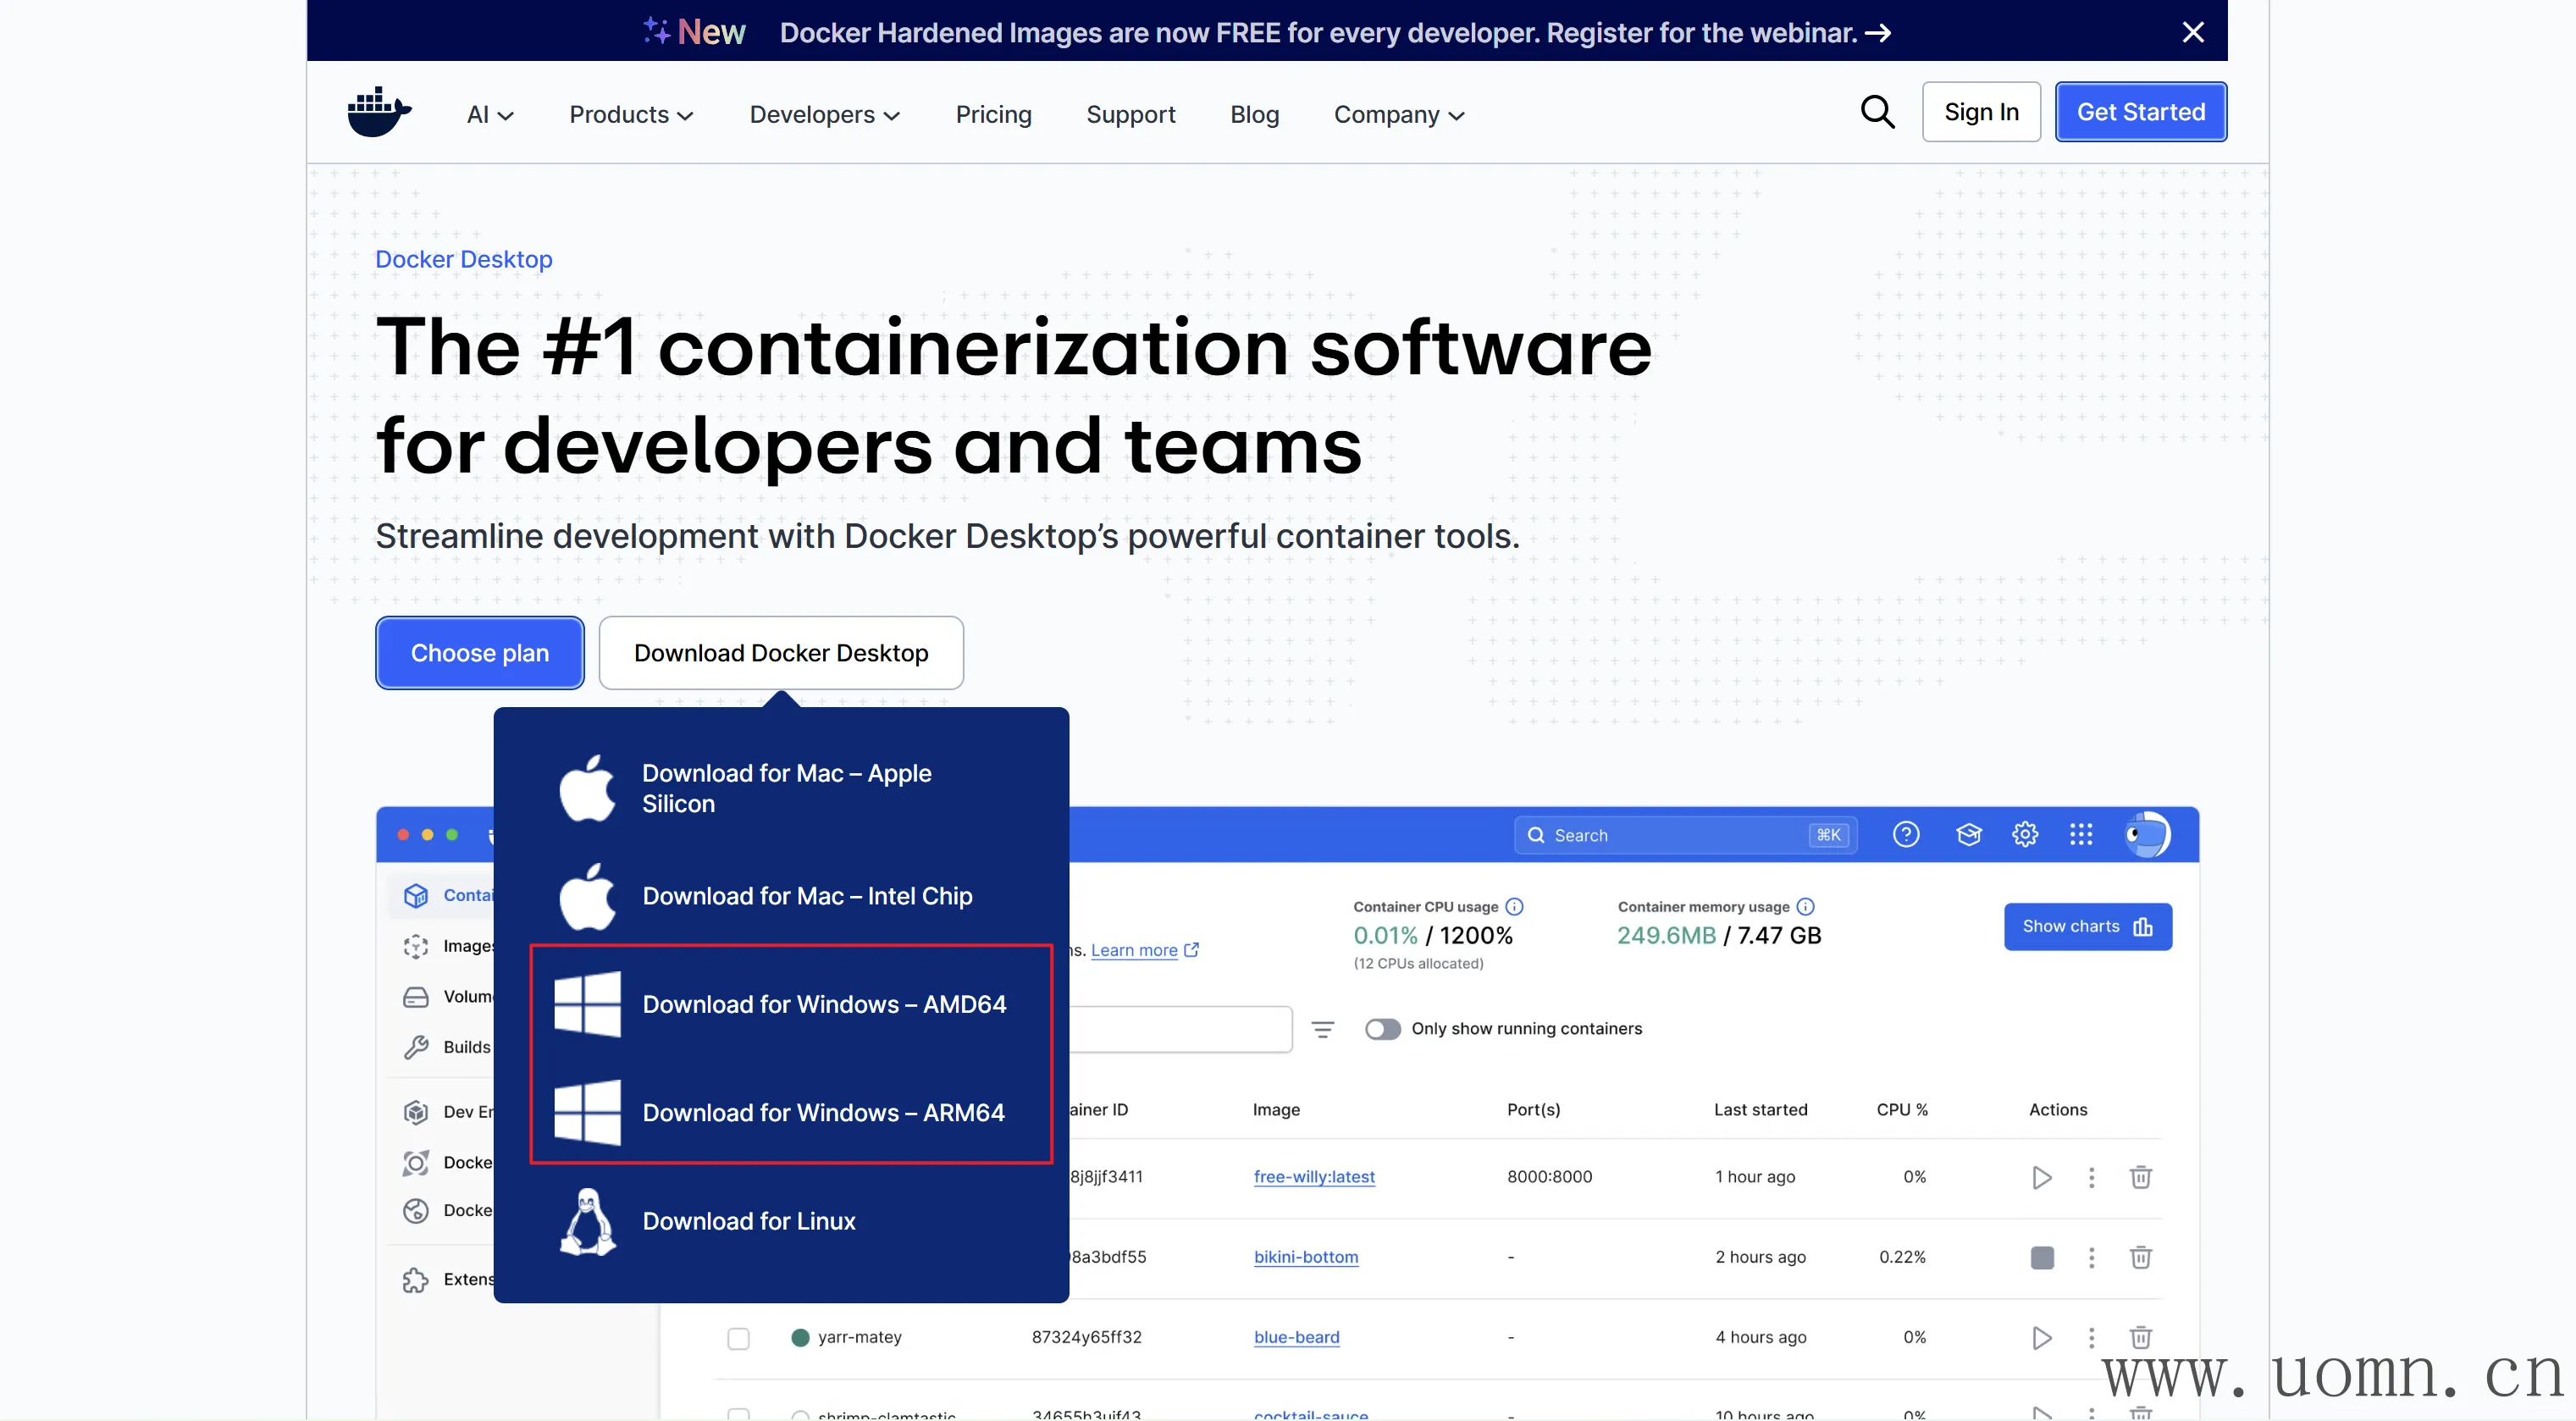2576x1421 pixels.
Task: Open the settings gear in the Docker Desktop header
Action: (2025, 834)
